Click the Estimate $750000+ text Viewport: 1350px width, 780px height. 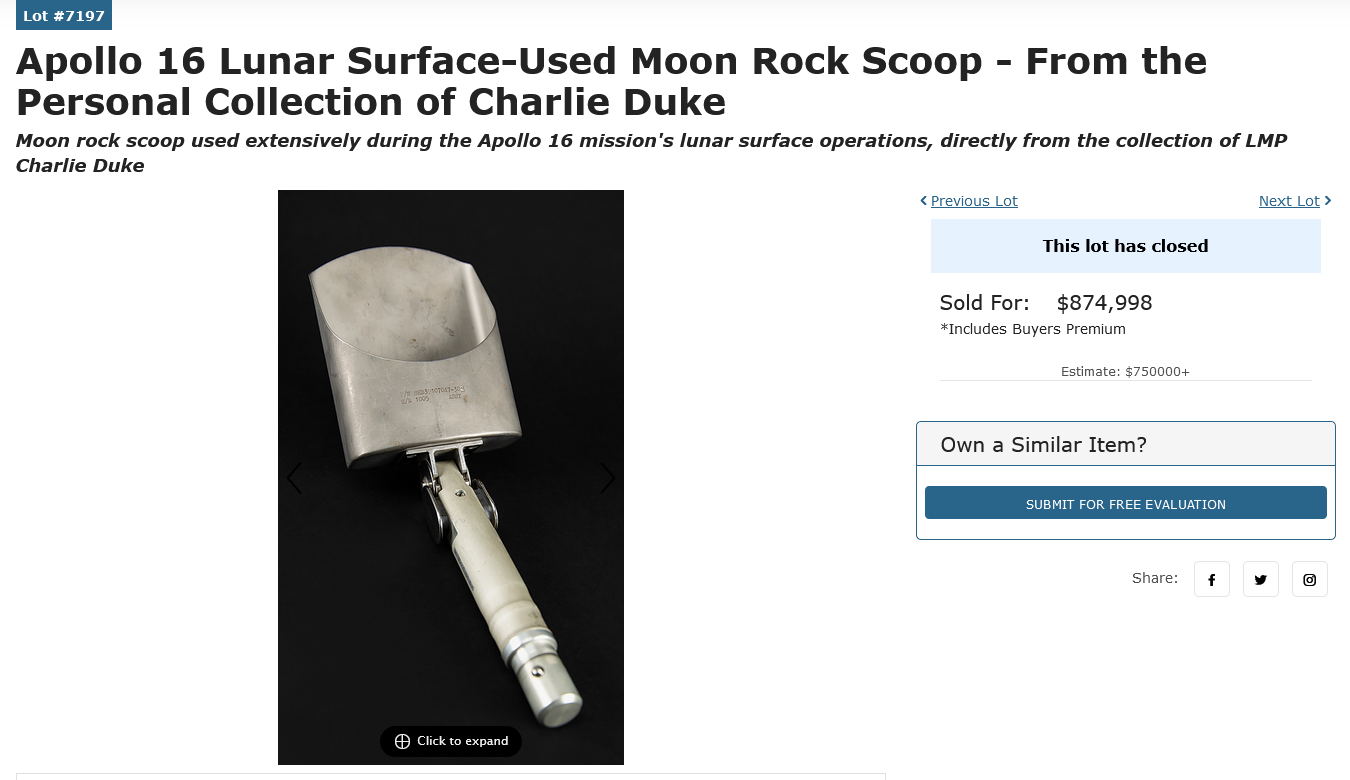1125,372
